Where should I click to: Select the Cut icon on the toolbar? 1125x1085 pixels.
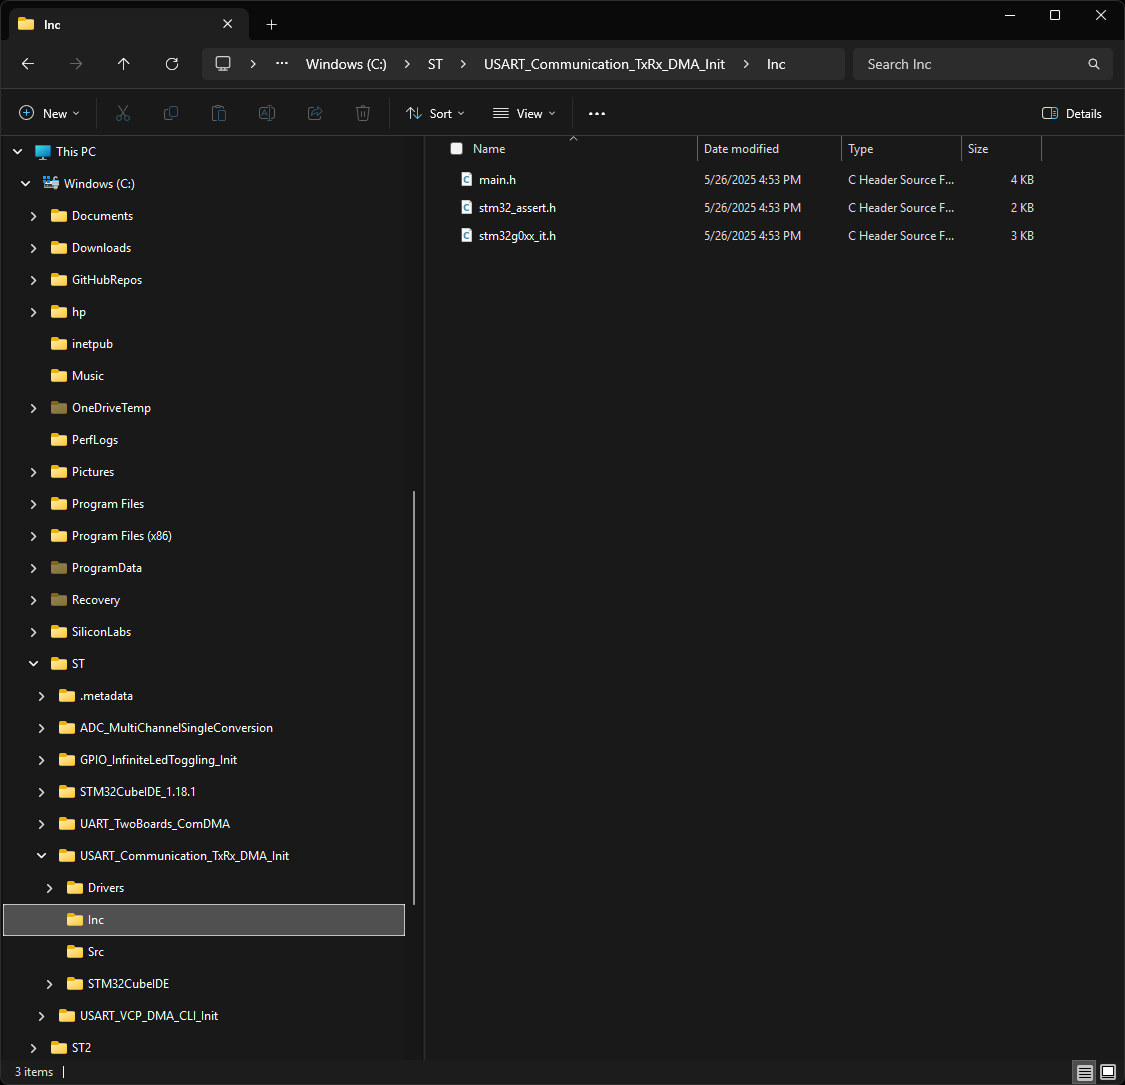122,113
